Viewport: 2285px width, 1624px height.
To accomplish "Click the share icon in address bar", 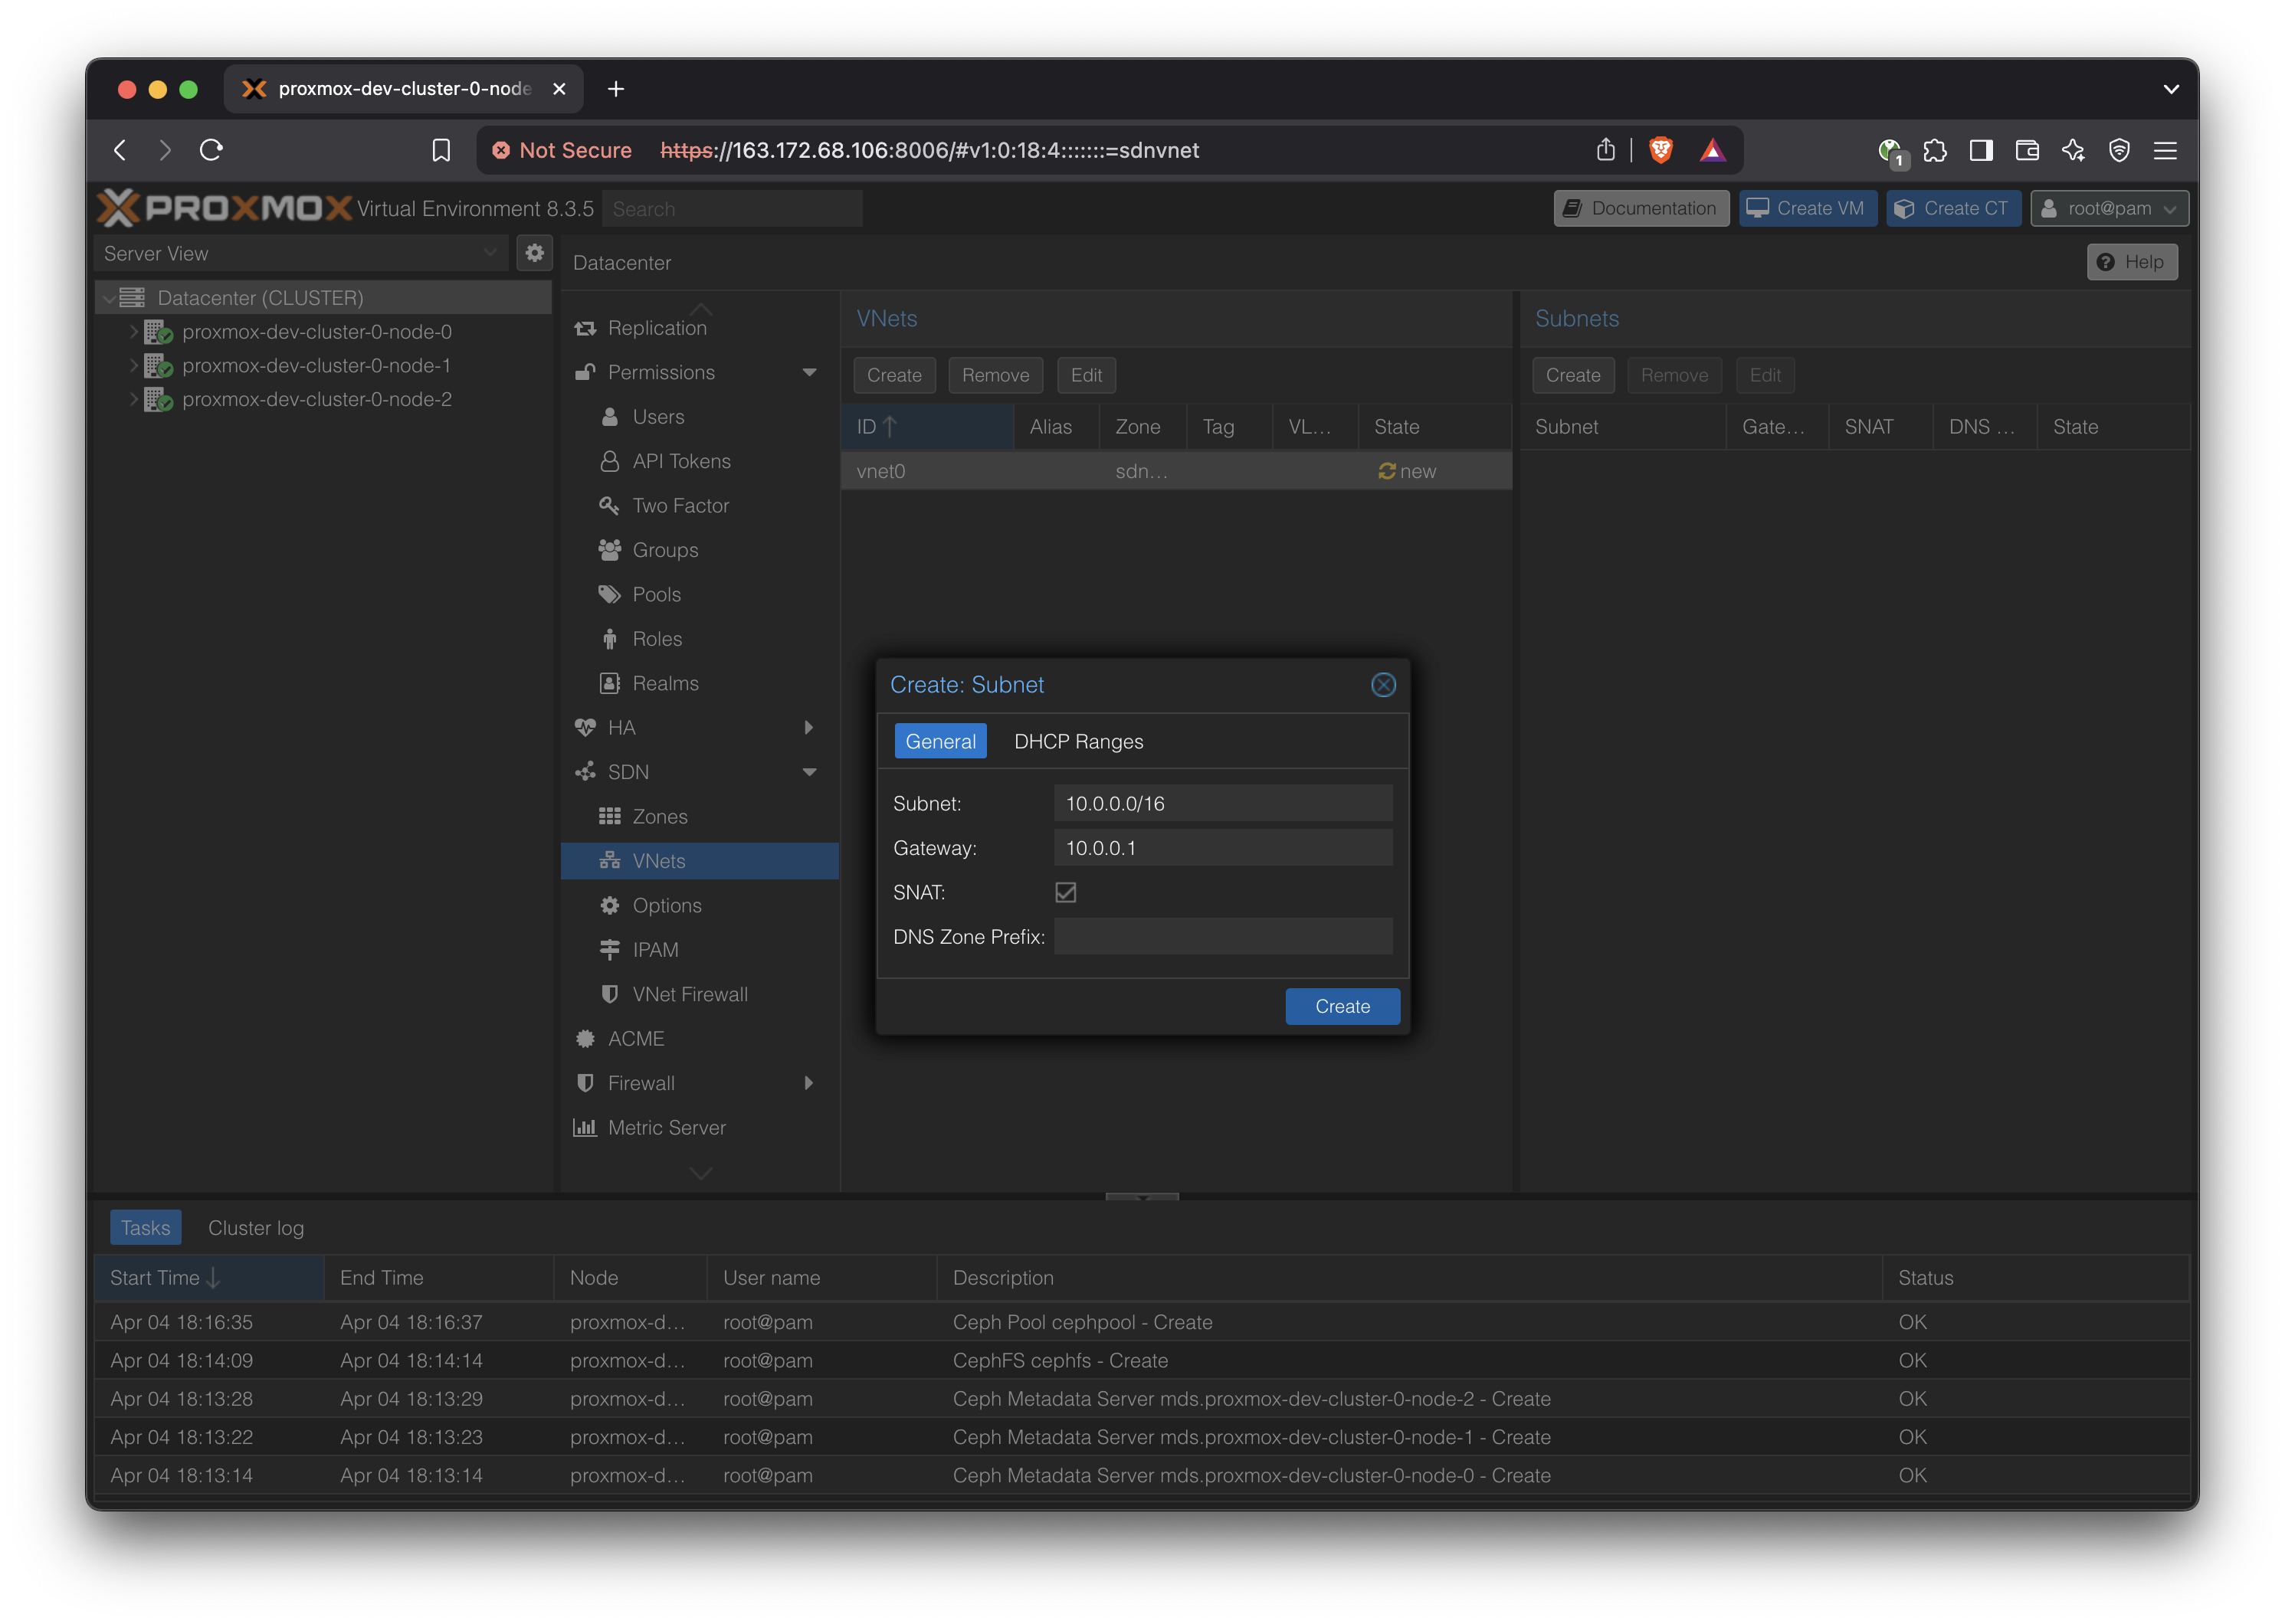I will point(1606,150).
